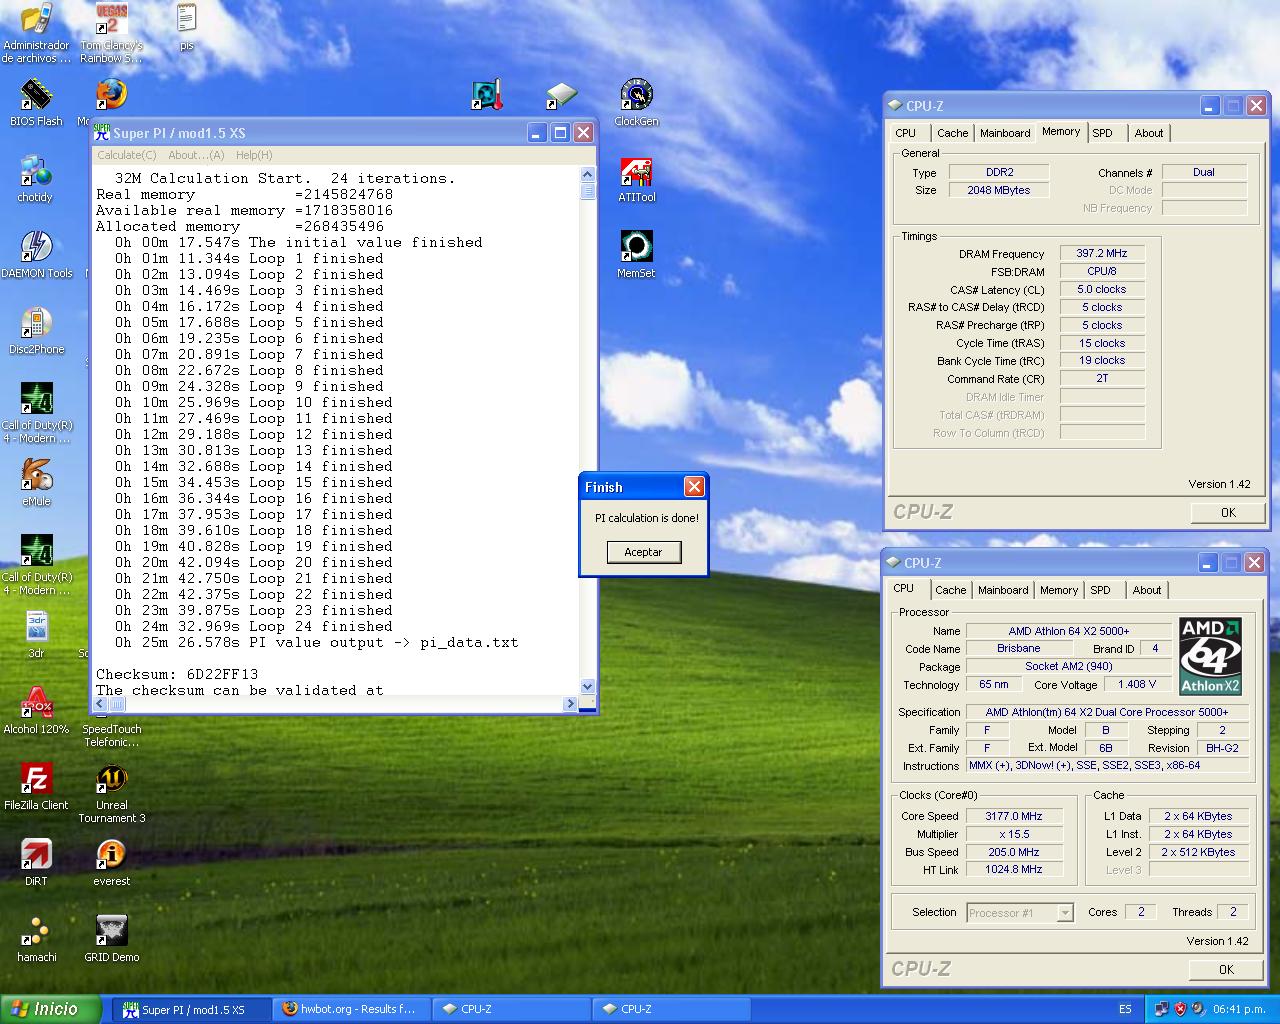Open the ATITool desktop shortcut
The image size is (1280, 1024).
(x=636, y=179)
